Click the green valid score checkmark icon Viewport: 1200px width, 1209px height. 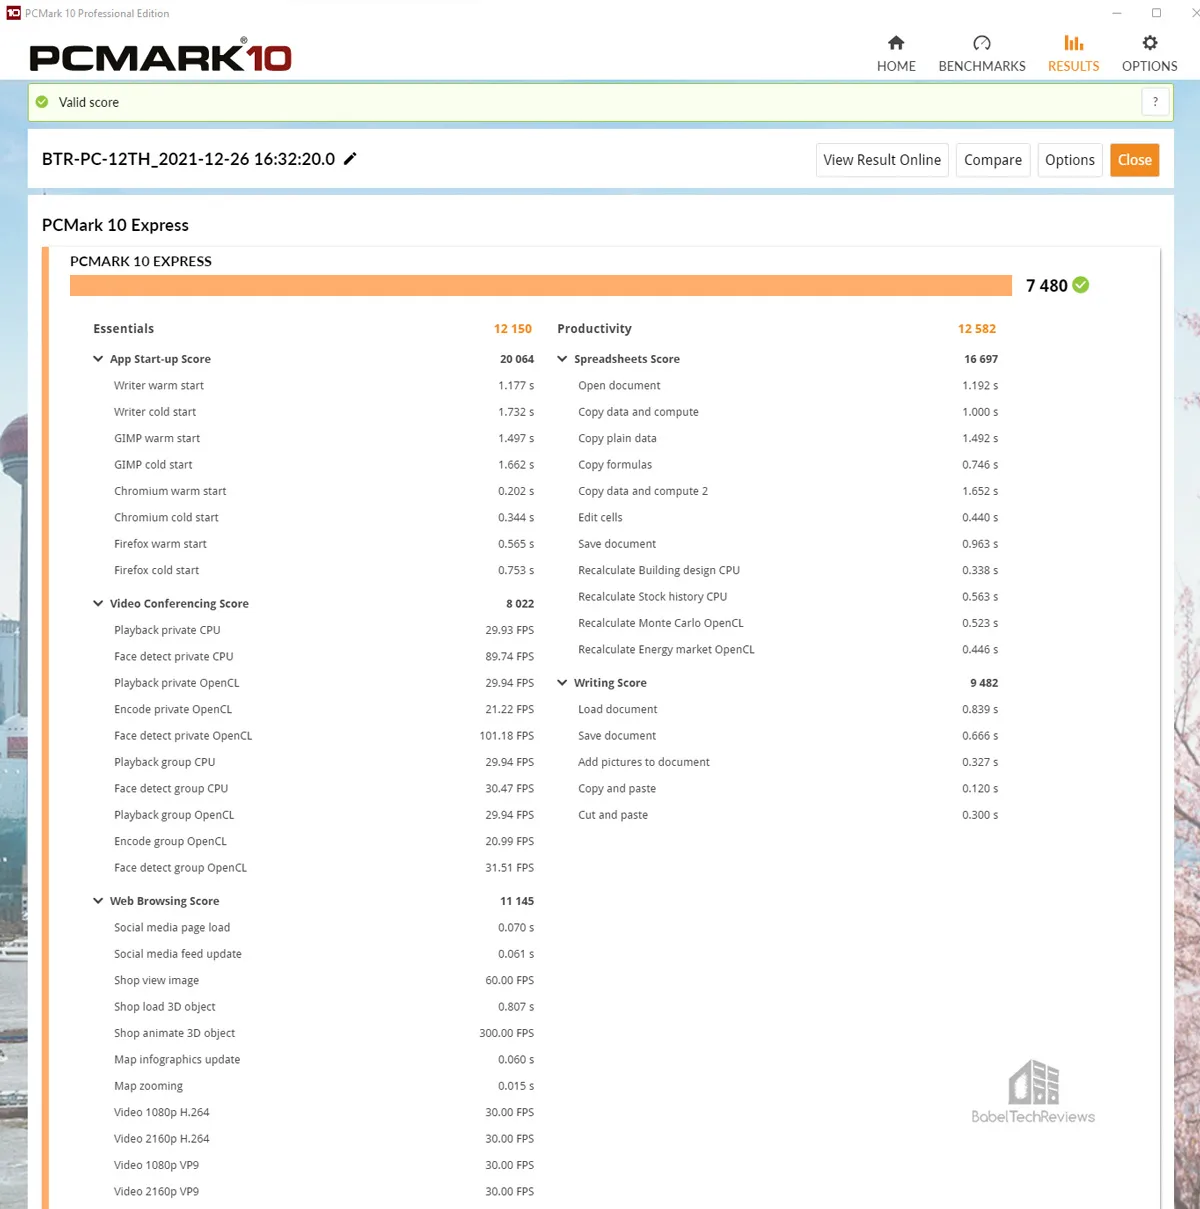tap(42, 102)
